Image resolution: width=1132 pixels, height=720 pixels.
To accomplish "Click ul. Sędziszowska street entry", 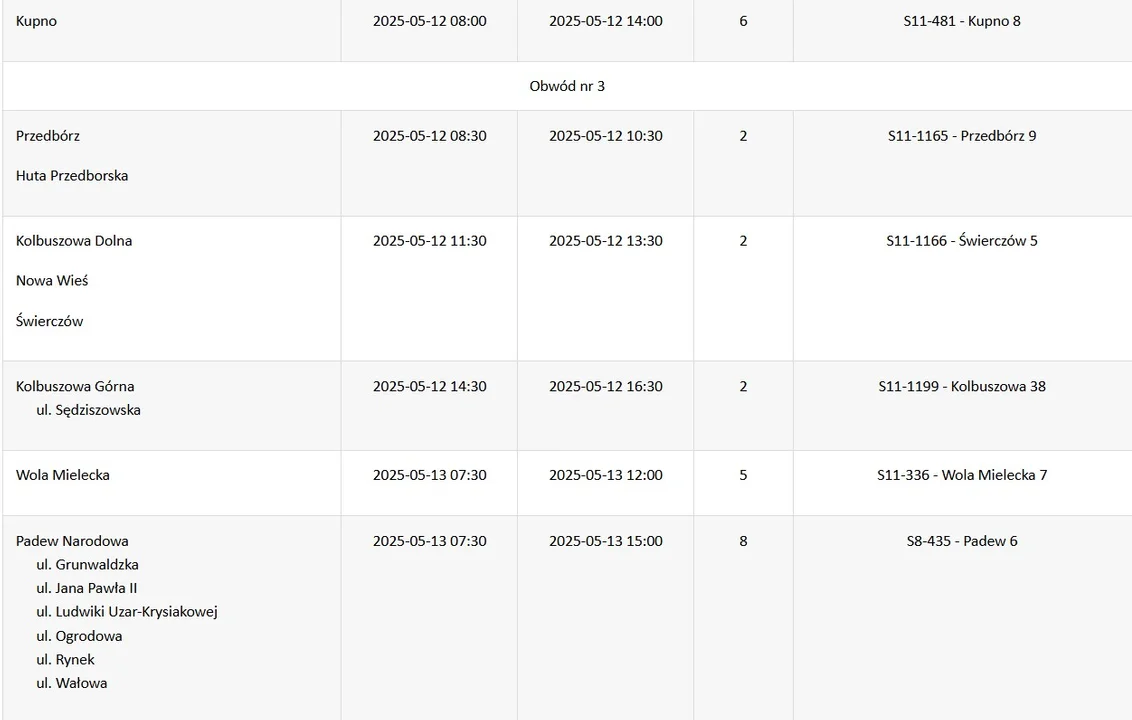I will (x=88, y=410).
